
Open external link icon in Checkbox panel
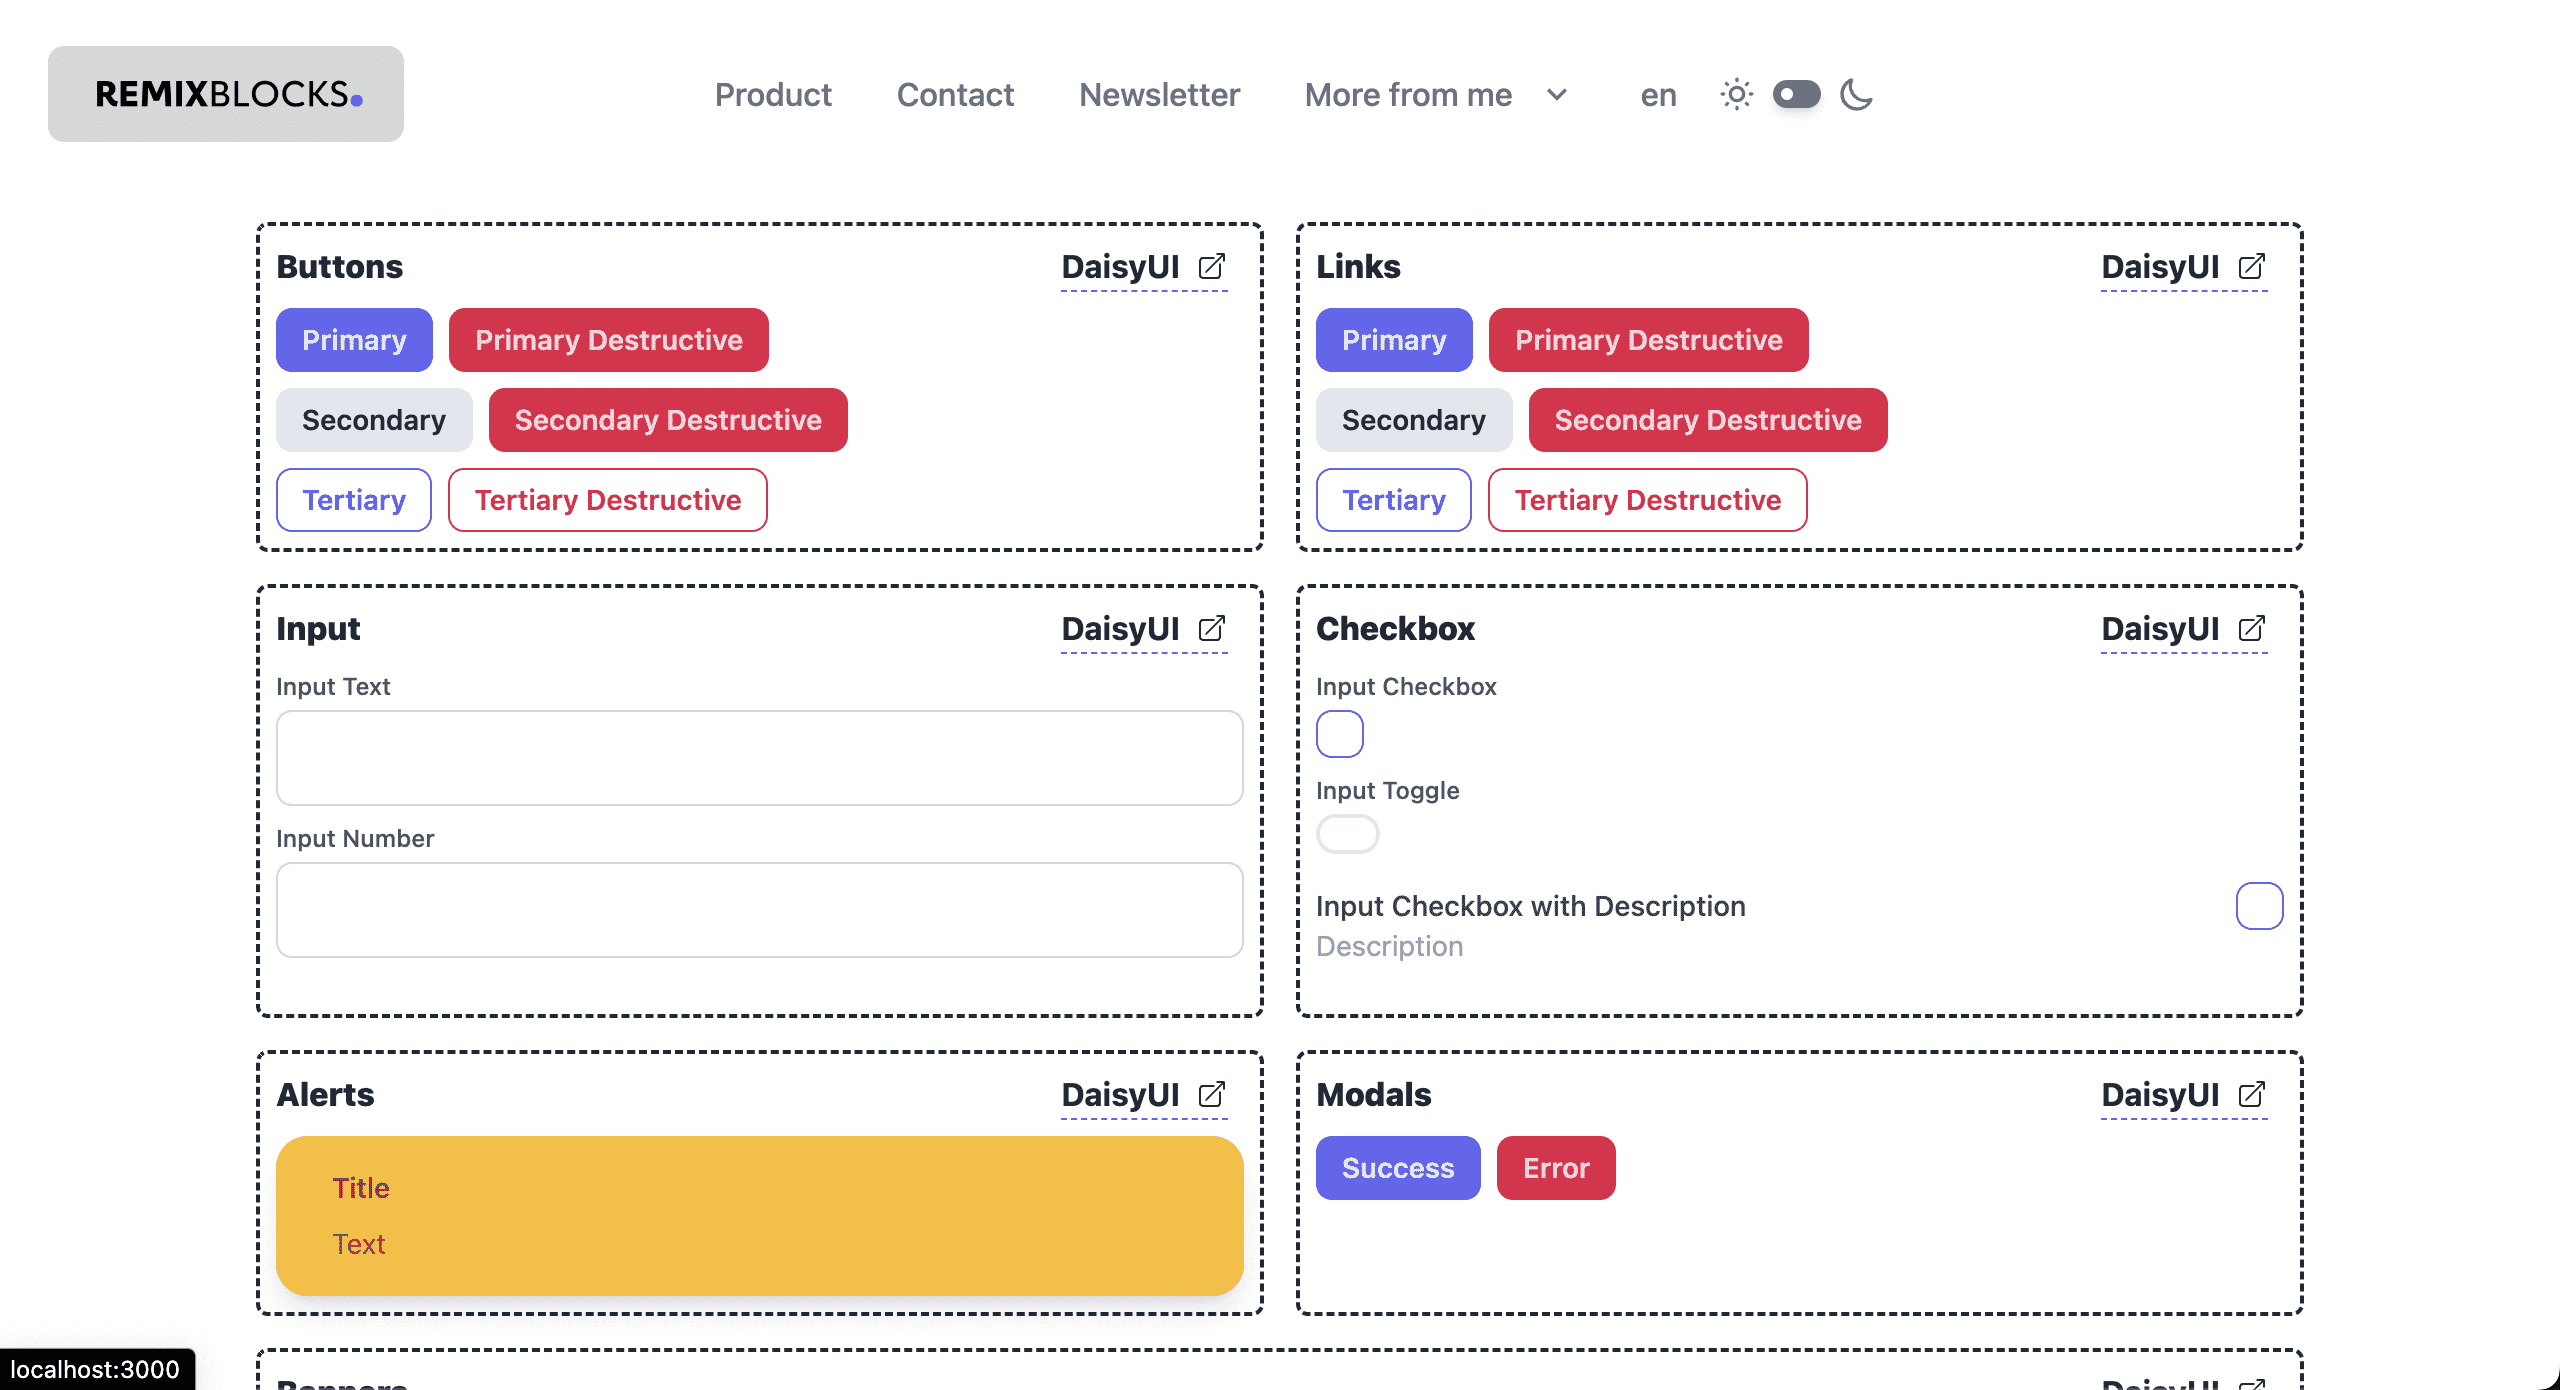[2252, 629]
